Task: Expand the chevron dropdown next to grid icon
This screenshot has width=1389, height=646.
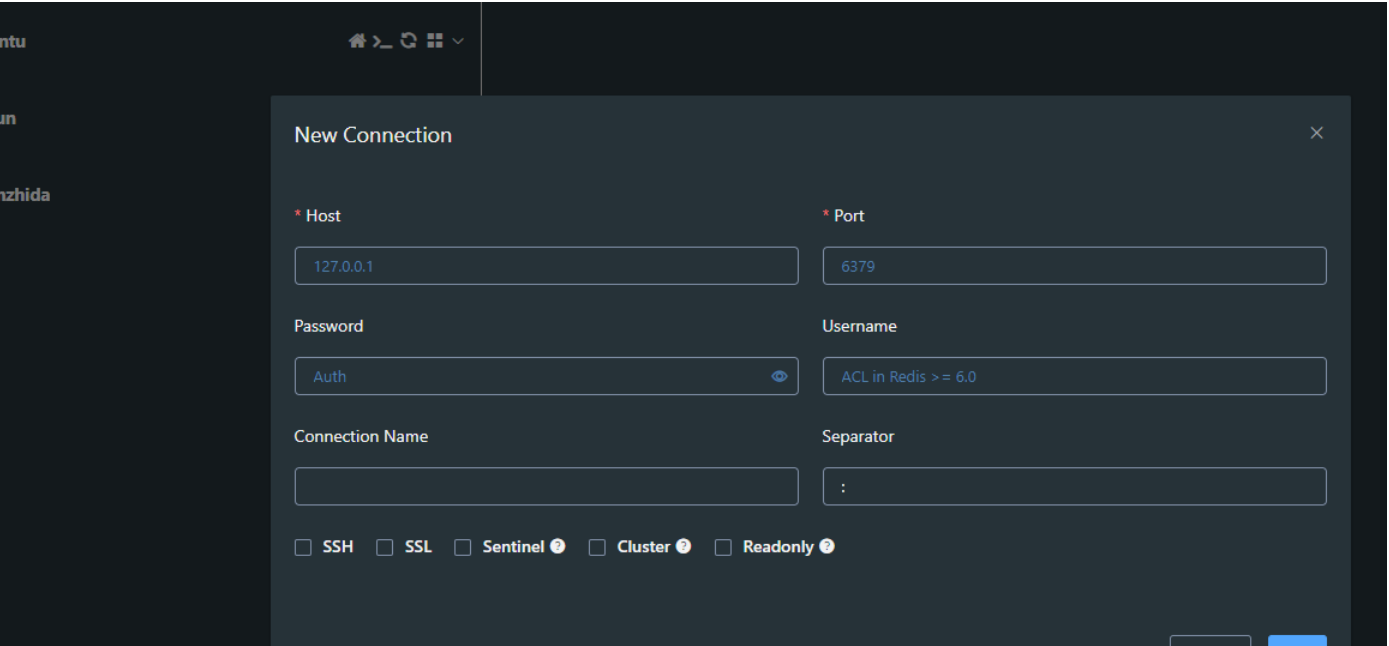Action: click(x=458, y=41)
